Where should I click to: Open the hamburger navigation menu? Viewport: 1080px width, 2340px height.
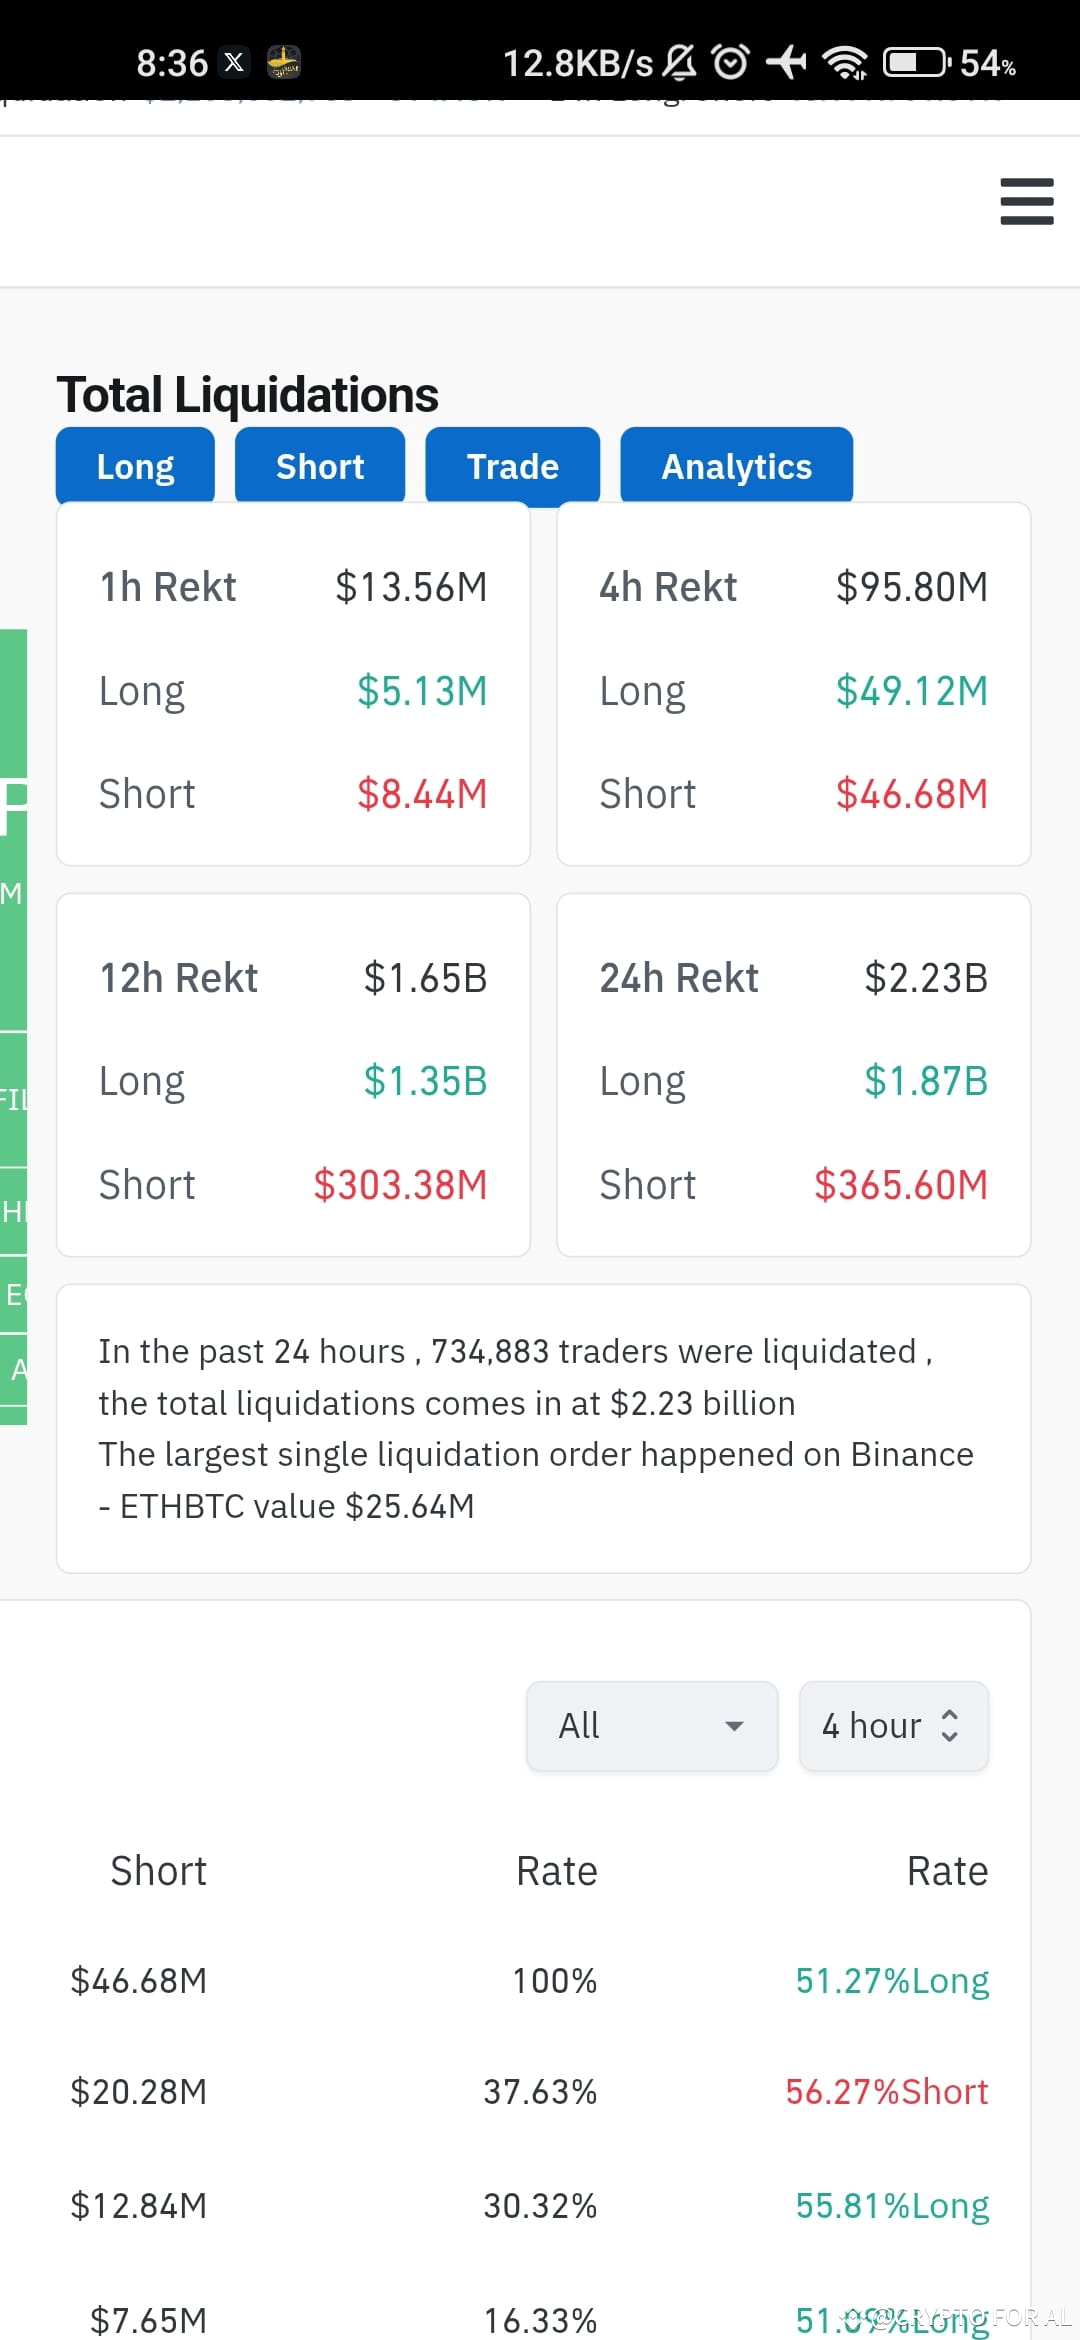tap(1026, 200)
